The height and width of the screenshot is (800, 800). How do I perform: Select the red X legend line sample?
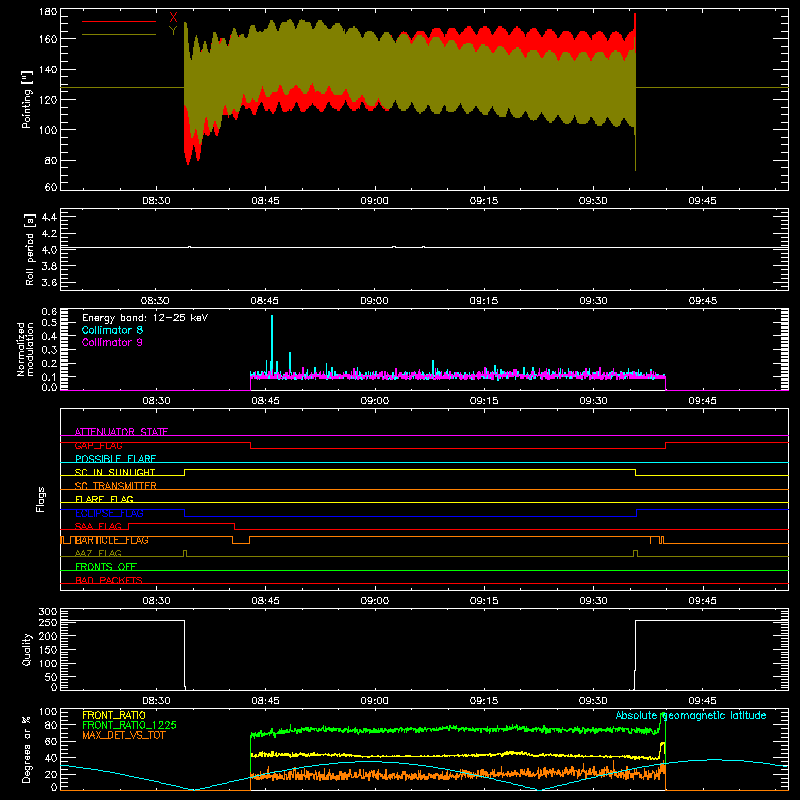coord(119,21)
